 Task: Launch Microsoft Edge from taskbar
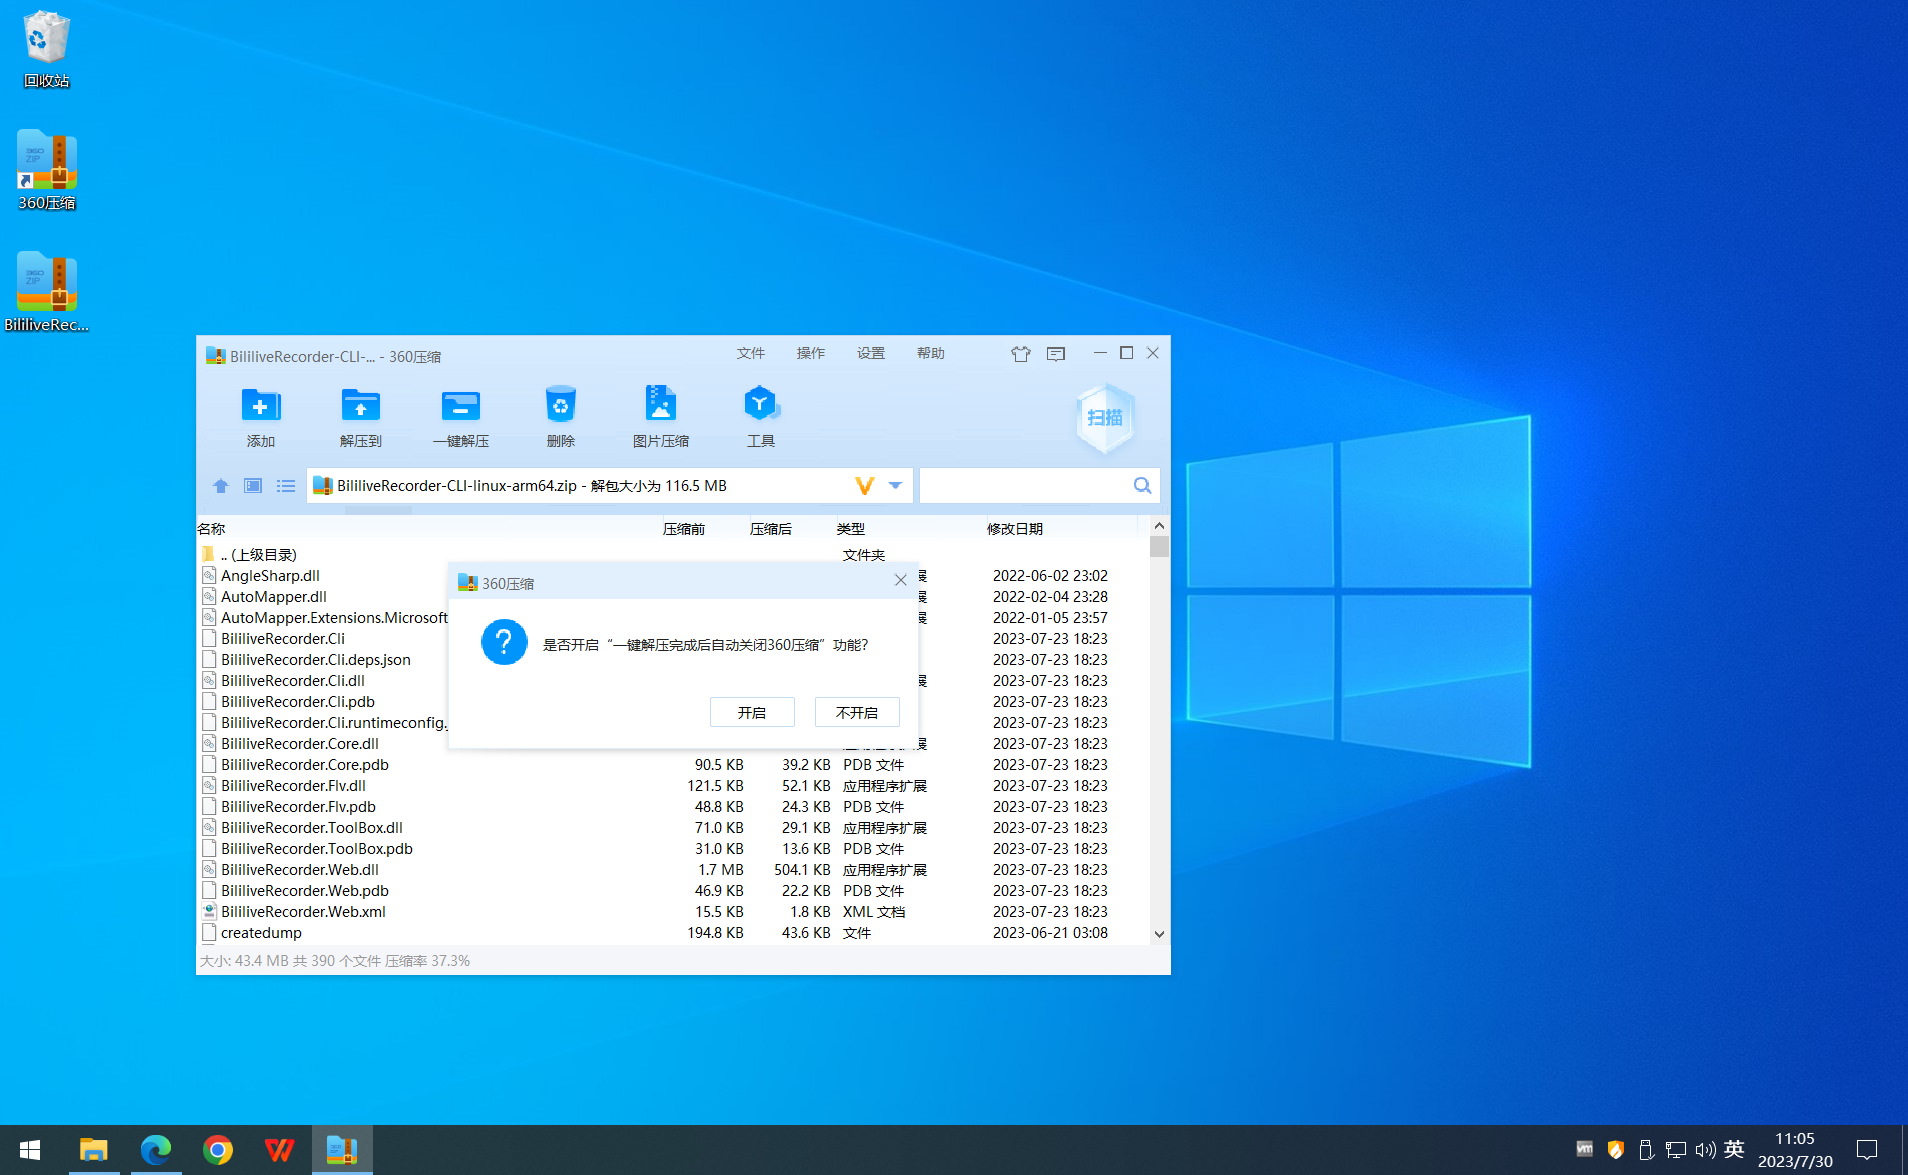156,1150
